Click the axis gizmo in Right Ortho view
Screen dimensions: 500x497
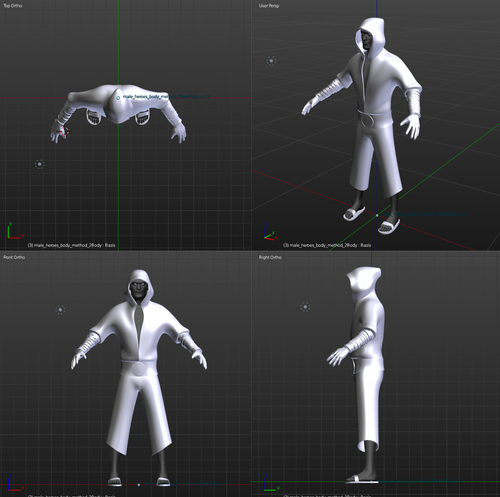coord(271,483)
